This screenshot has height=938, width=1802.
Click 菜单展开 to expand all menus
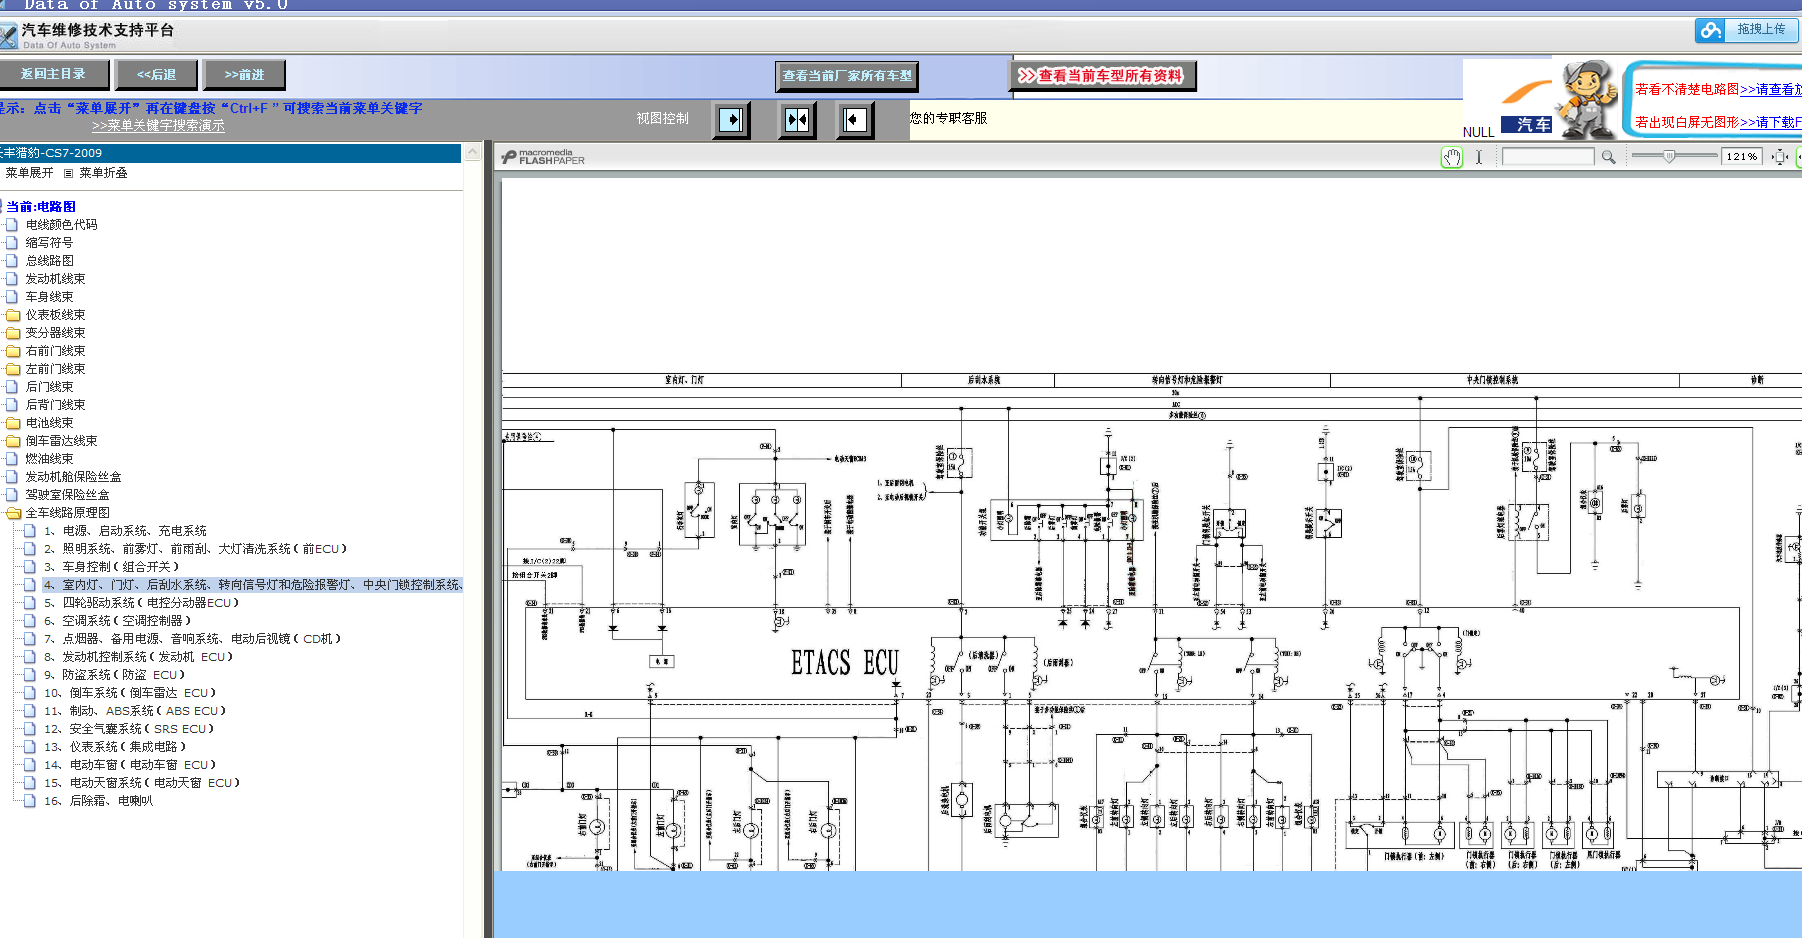click(29, 173)
